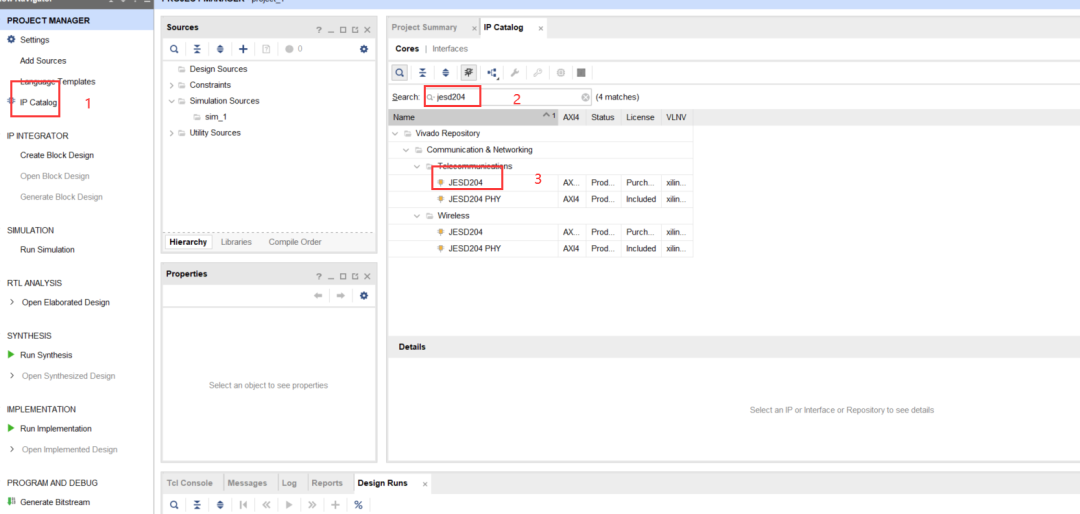Collapse Communication & Networking category
This screenshot has width=1080, height=514.
(x=406, y=150)
